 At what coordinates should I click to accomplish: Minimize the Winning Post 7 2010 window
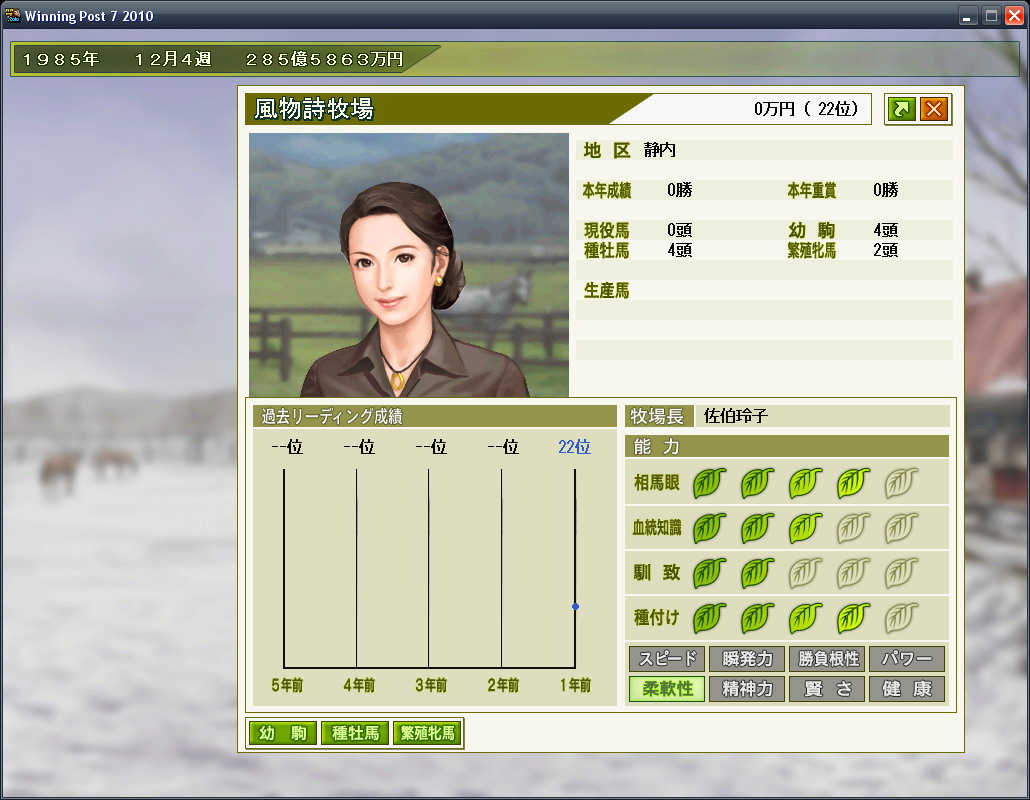click(966, 15)
